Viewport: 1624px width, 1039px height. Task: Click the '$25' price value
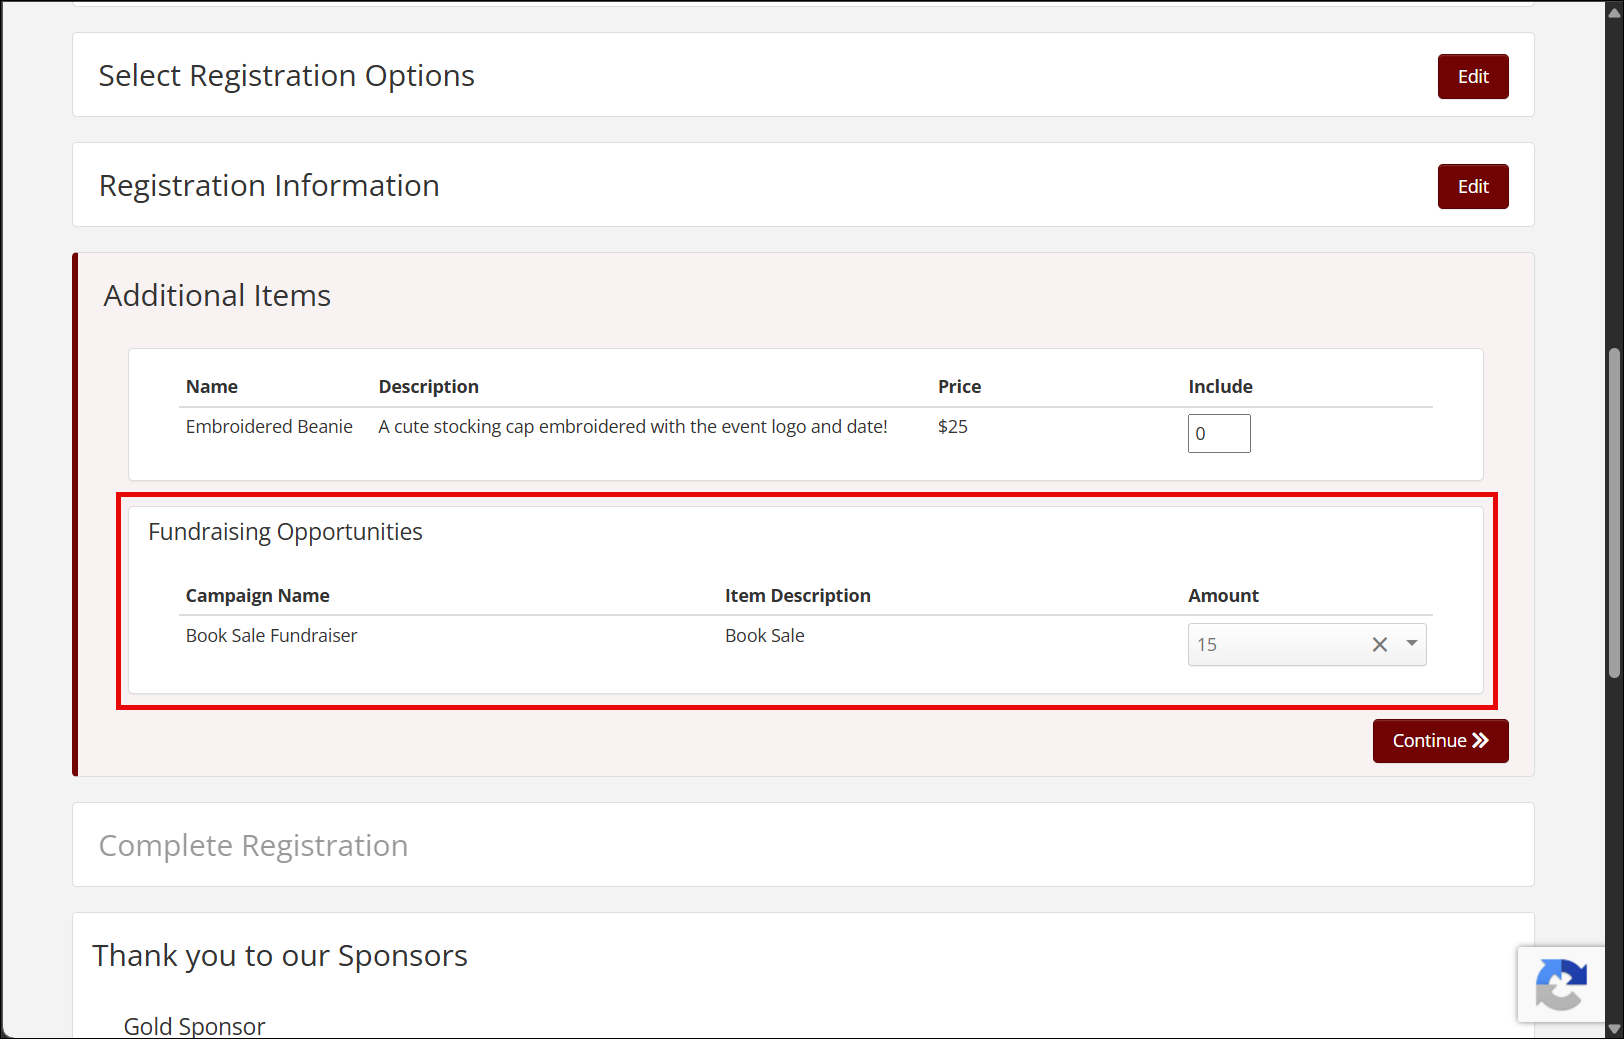coord(952,427)
